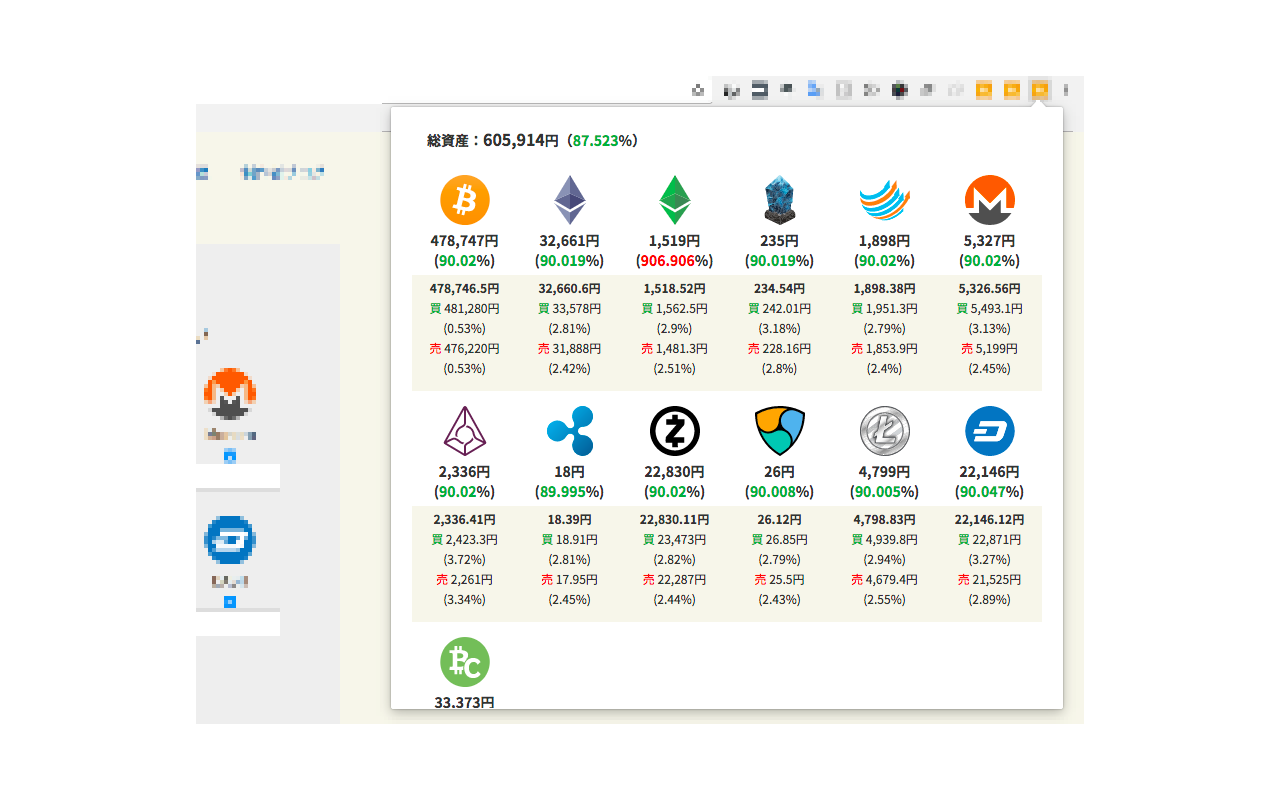Click the Factom striped wave icon
The height and width of the screenshot is (800, 1280).
tap(885, 200)
